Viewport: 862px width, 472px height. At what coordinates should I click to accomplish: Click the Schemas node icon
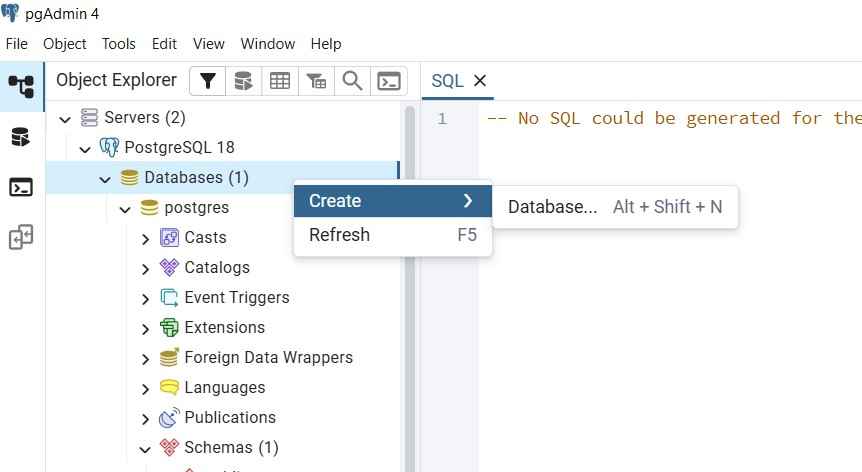pyautogui.click(x=169, y=447)
